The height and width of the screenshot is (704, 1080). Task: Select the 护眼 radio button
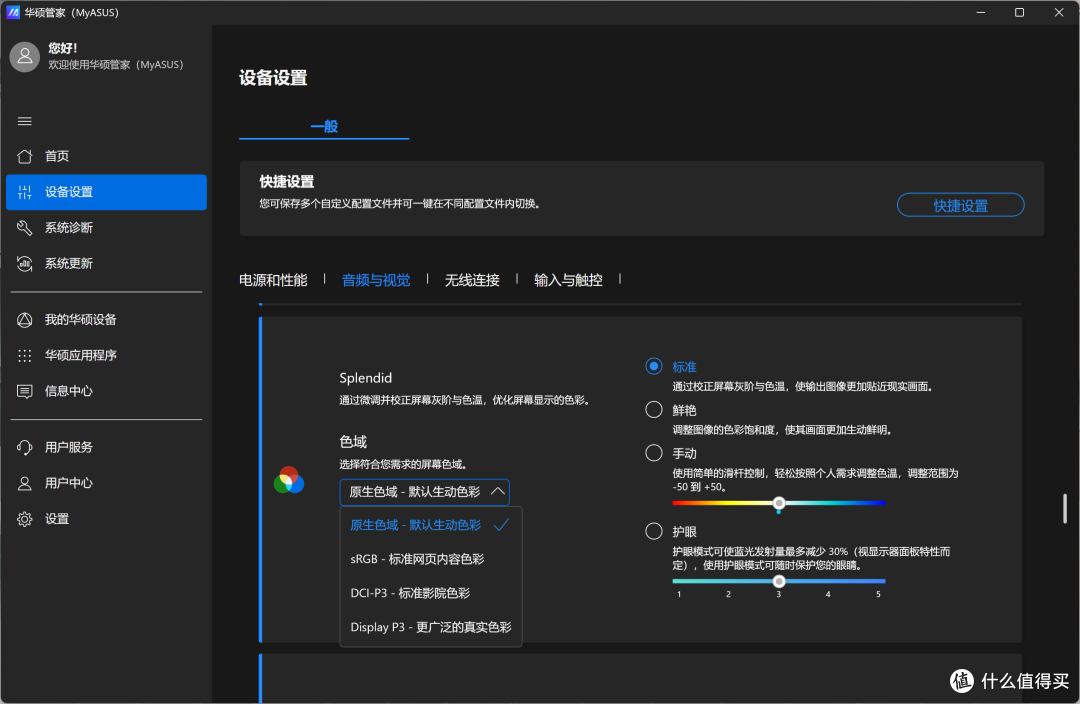coord(654,531)
